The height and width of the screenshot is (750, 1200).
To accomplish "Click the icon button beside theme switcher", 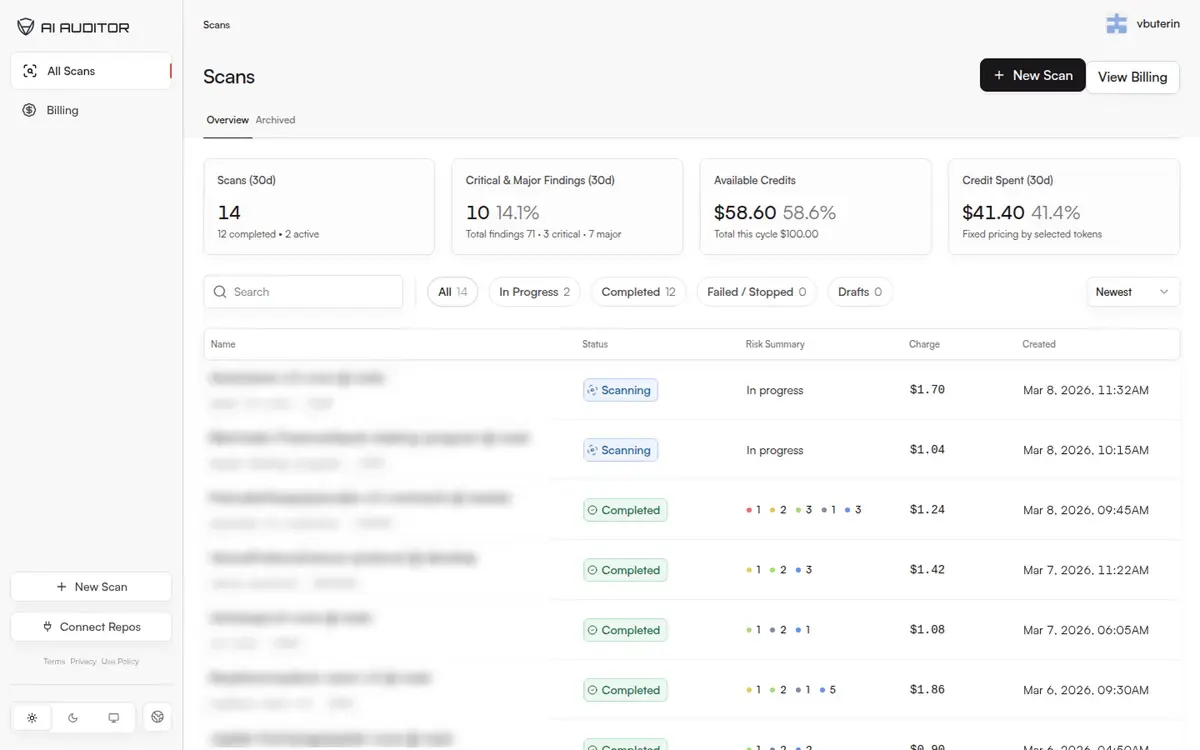I will [157, 717].
